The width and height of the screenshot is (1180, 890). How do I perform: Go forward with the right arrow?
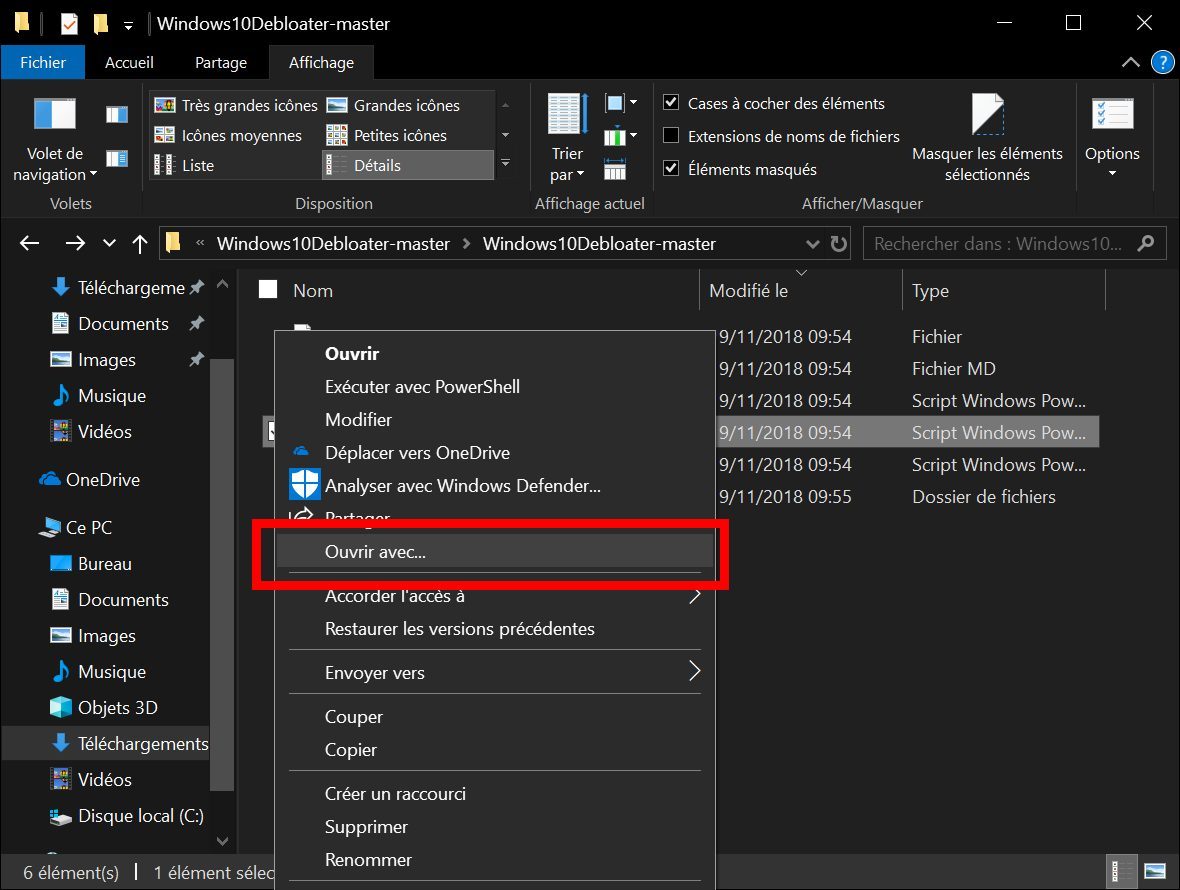pos(75,243)
